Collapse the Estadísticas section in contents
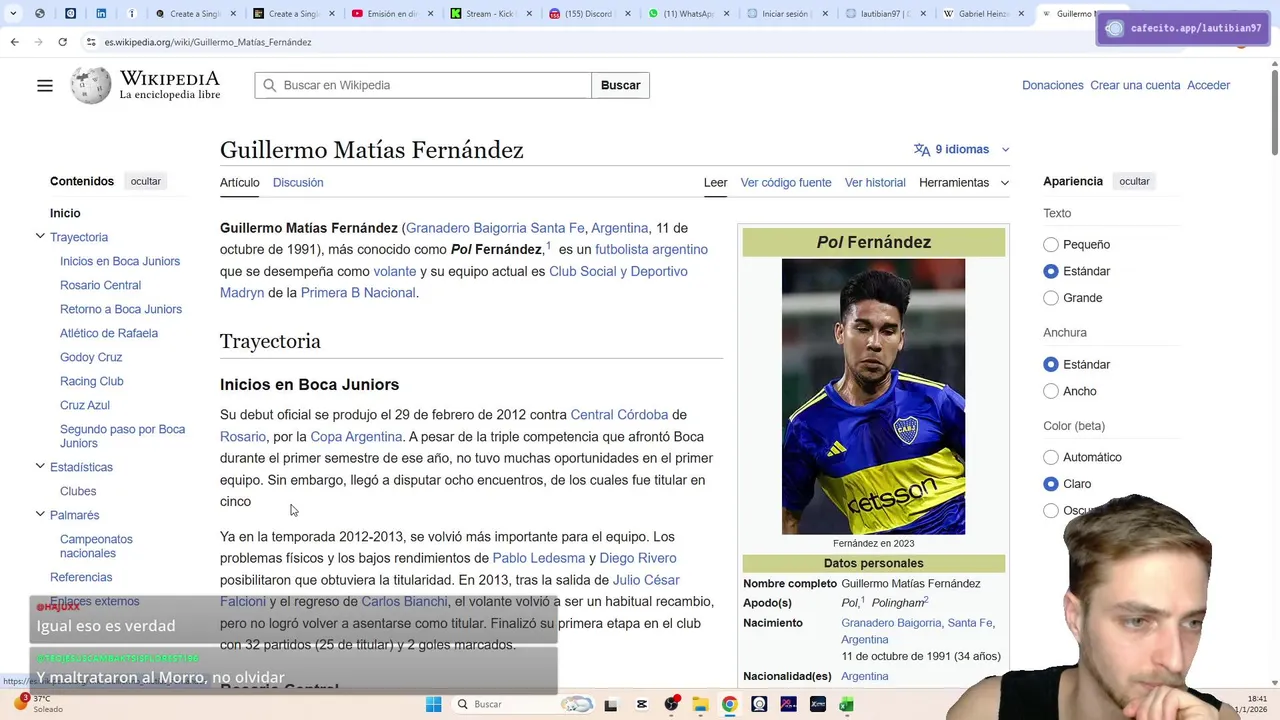Viewport: 1280px width, 720px height. 40,467
